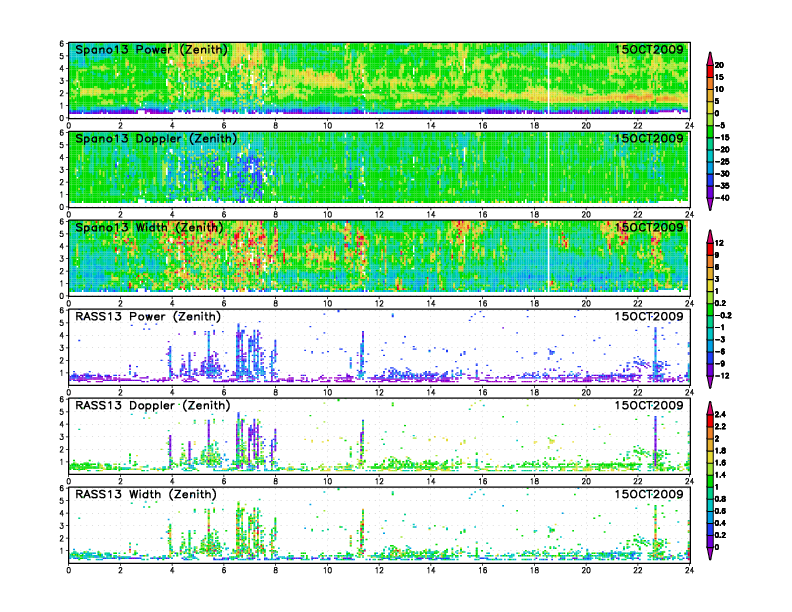Select the top power colorbar scale
The width and height of the screenshot is (792, 612).
pos(710,131)
